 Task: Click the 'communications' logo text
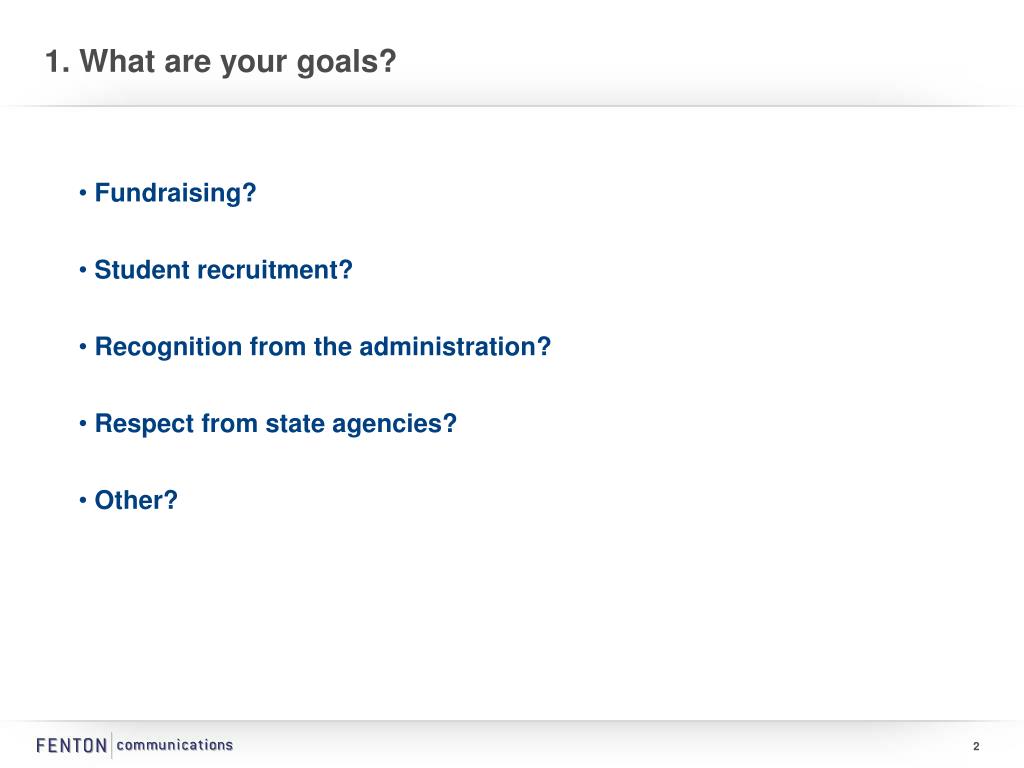174,745
